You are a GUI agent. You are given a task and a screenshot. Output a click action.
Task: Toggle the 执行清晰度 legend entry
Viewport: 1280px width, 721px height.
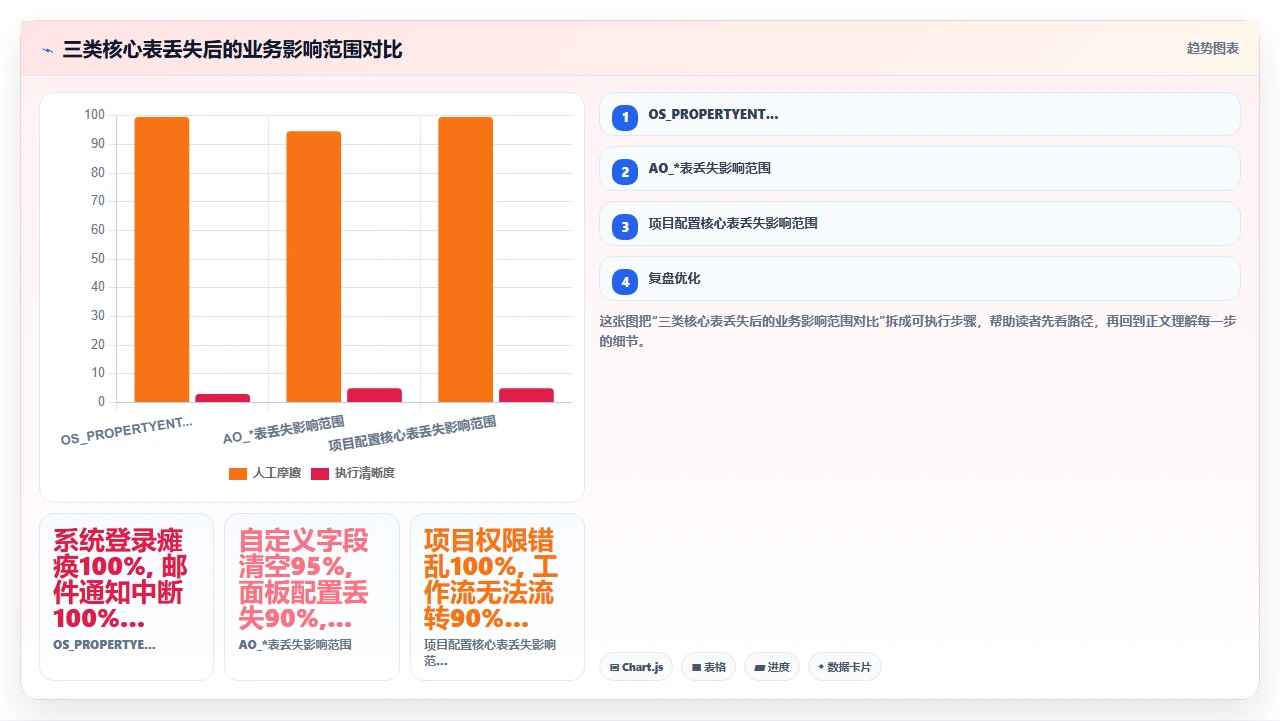point(352,473)
